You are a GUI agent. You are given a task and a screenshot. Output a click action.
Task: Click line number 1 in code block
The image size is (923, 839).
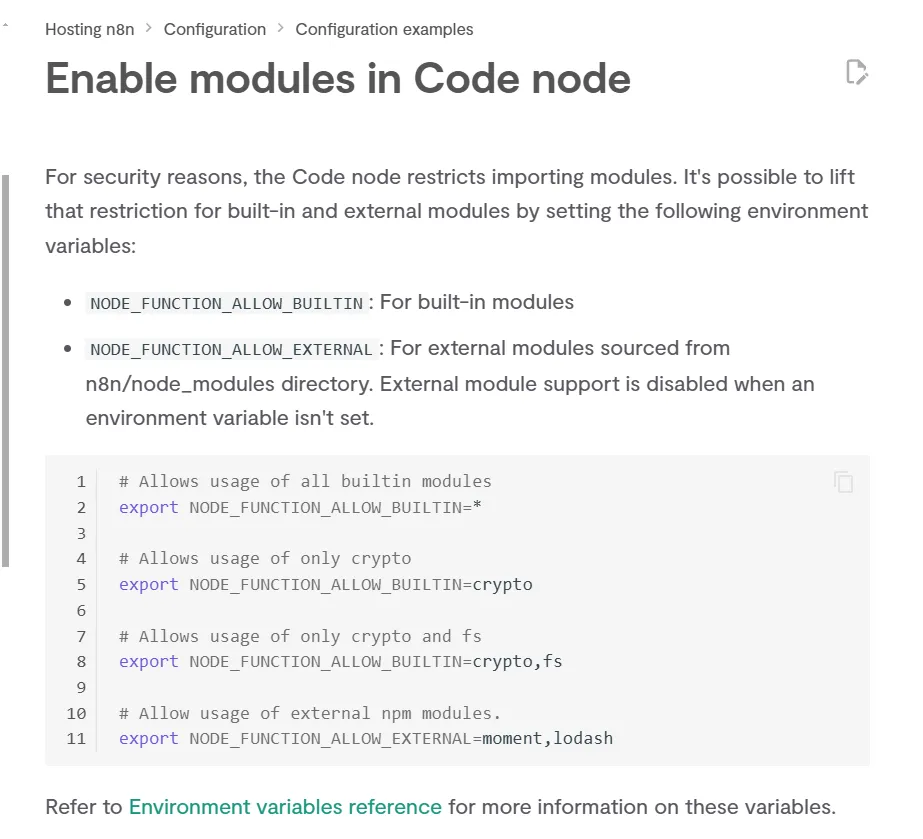click(x=81, y=482)
